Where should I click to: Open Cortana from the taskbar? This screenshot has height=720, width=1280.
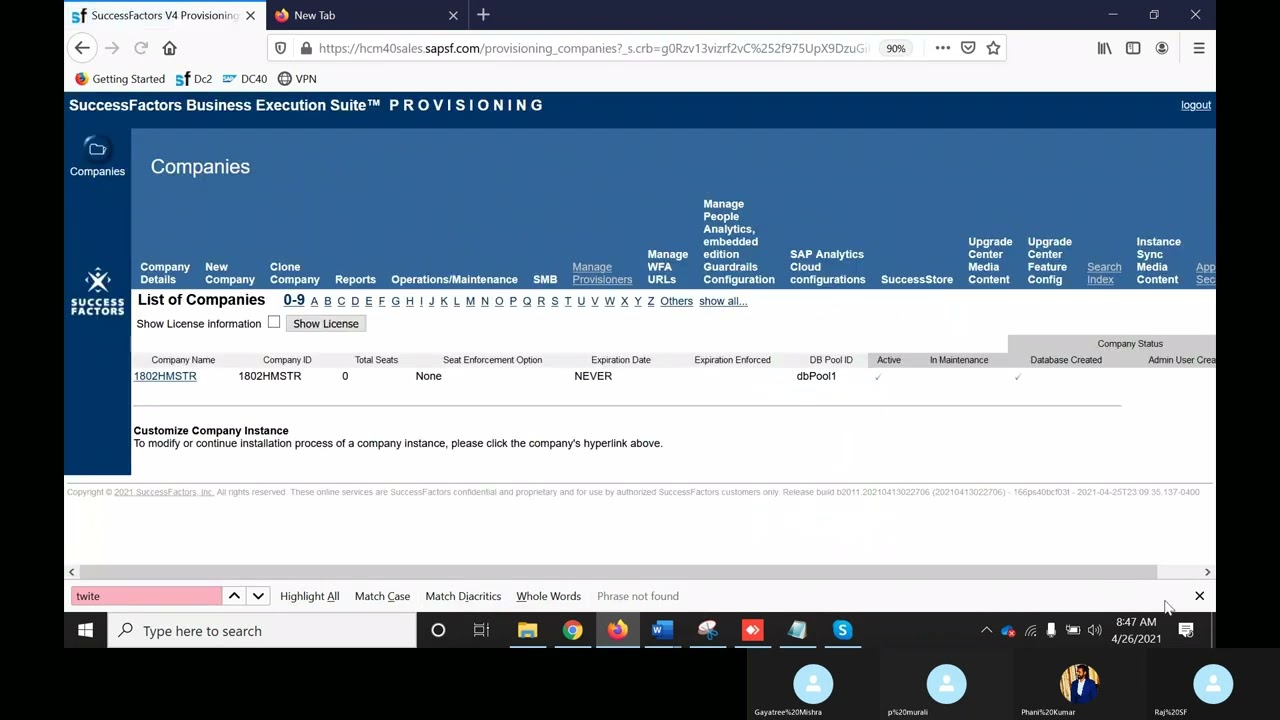coord(438,631)
